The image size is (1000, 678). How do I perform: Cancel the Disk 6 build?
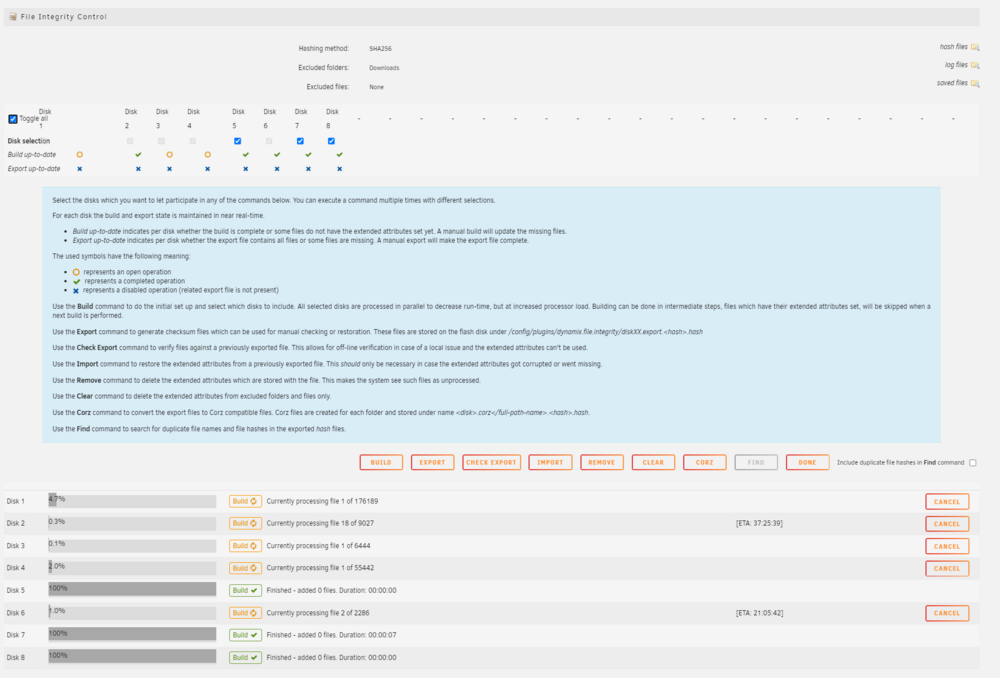pyautogui.click(x=947, y=614)
